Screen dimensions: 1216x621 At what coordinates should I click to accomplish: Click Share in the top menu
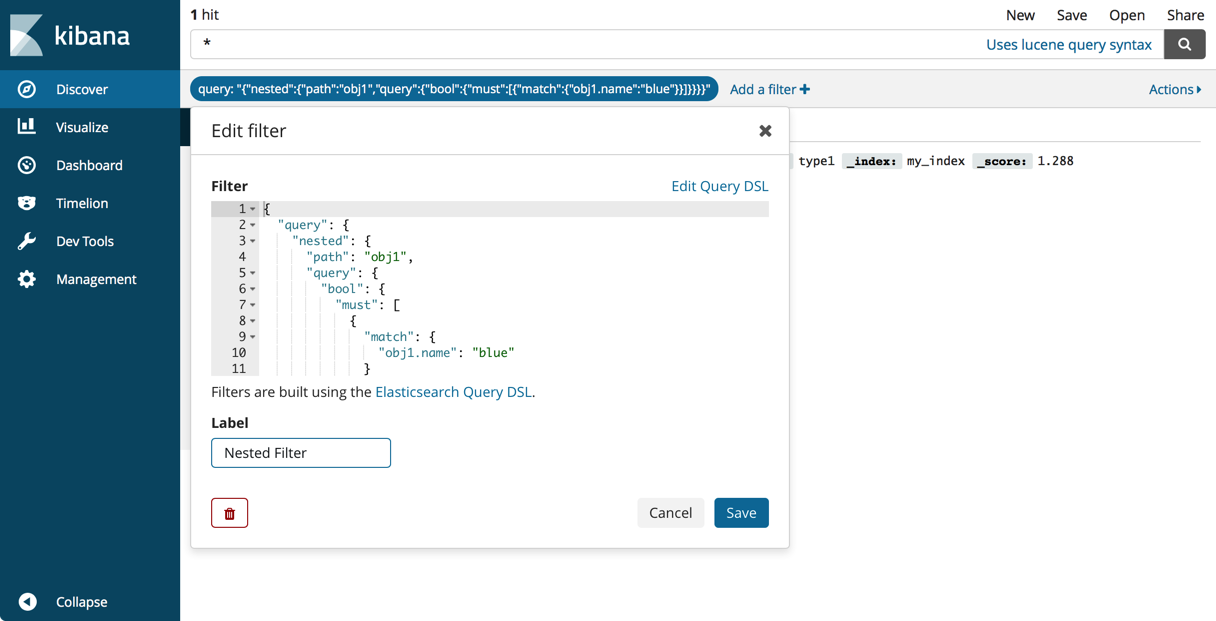click(x=1185, y=15)
